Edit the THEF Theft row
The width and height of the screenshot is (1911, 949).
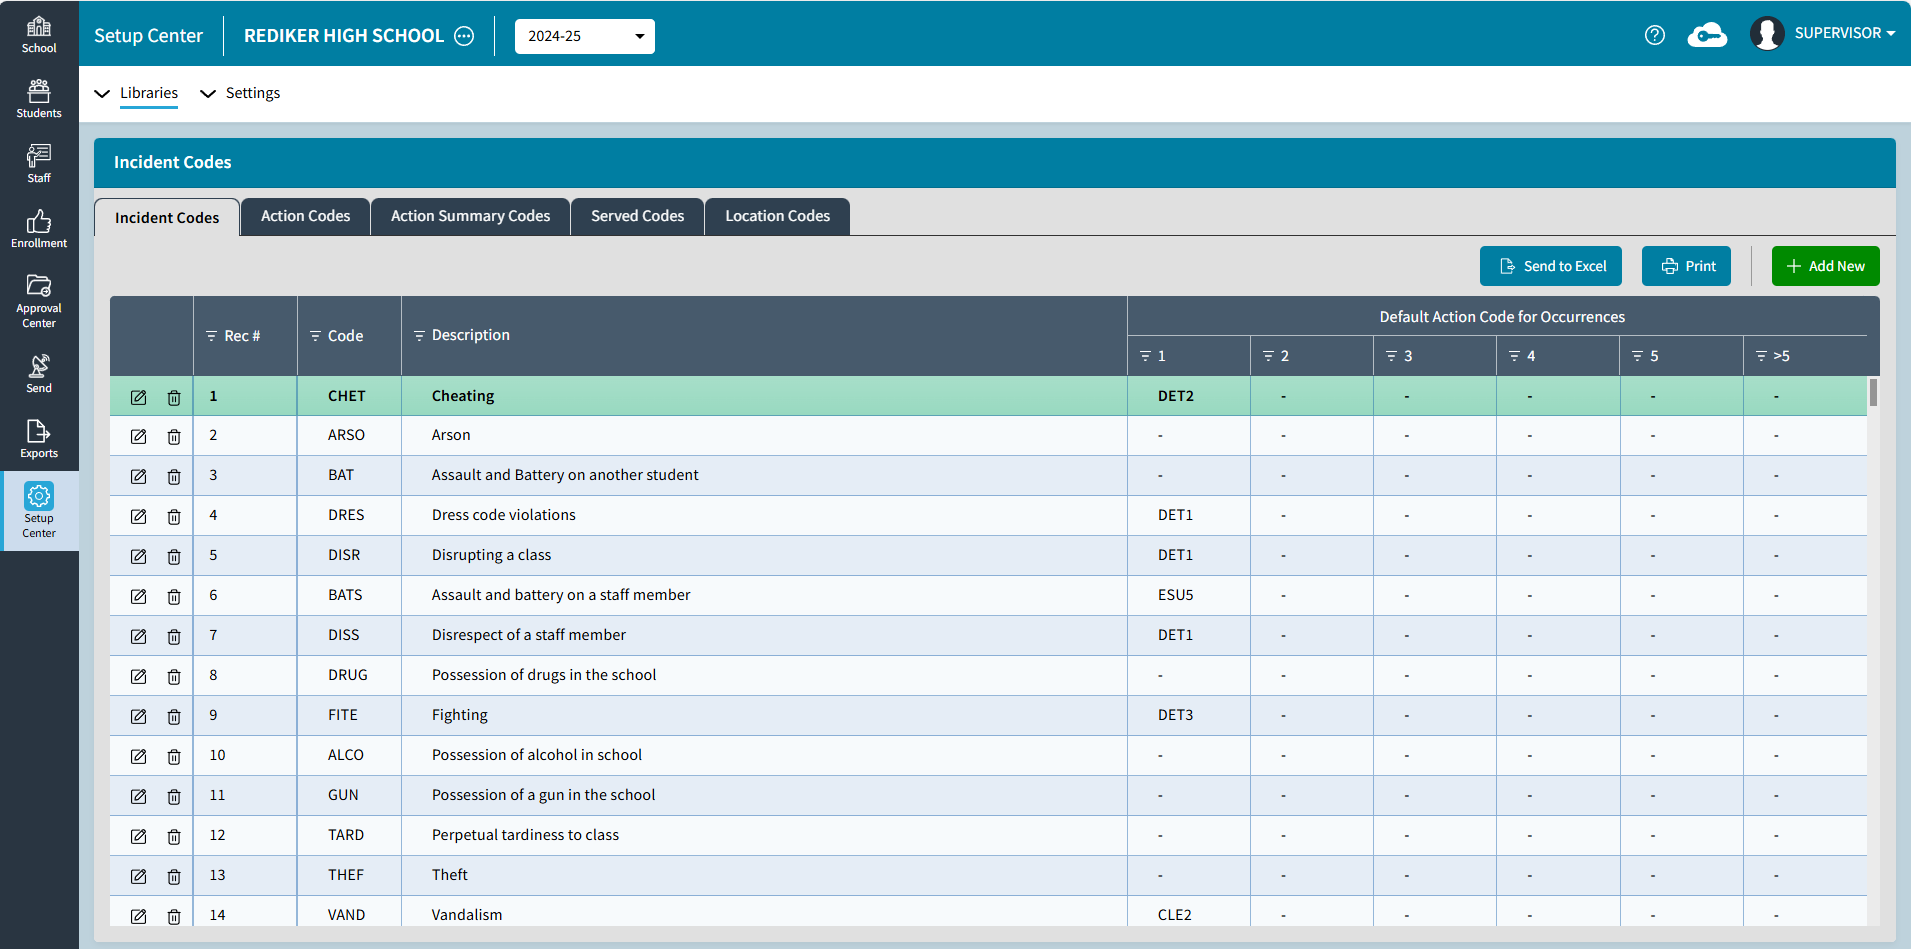139,876
